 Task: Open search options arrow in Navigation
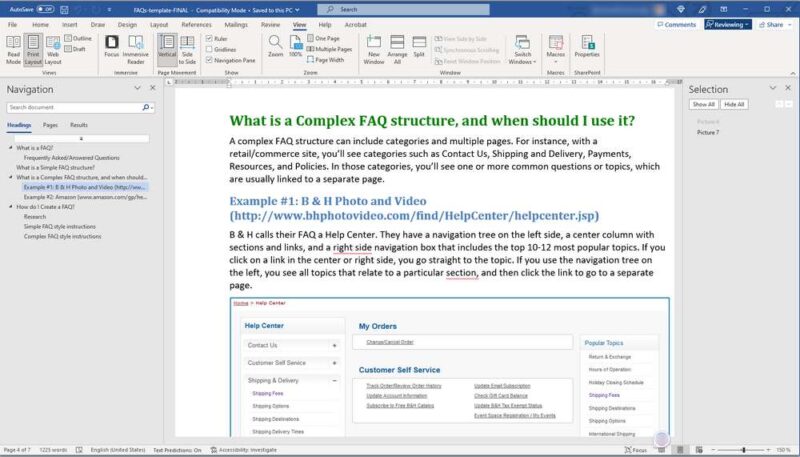click(x=152, y=108)
